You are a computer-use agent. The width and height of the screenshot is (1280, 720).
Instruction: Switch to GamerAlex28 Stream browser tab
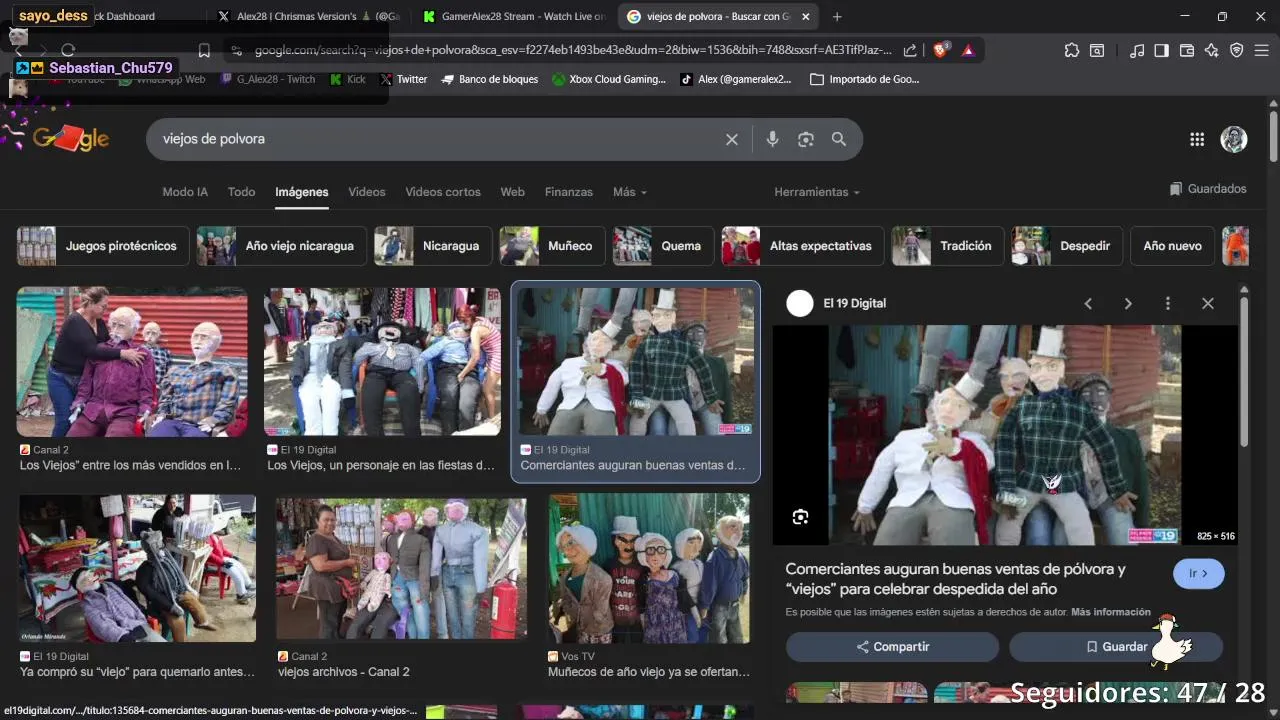click(x=514, y=16)
